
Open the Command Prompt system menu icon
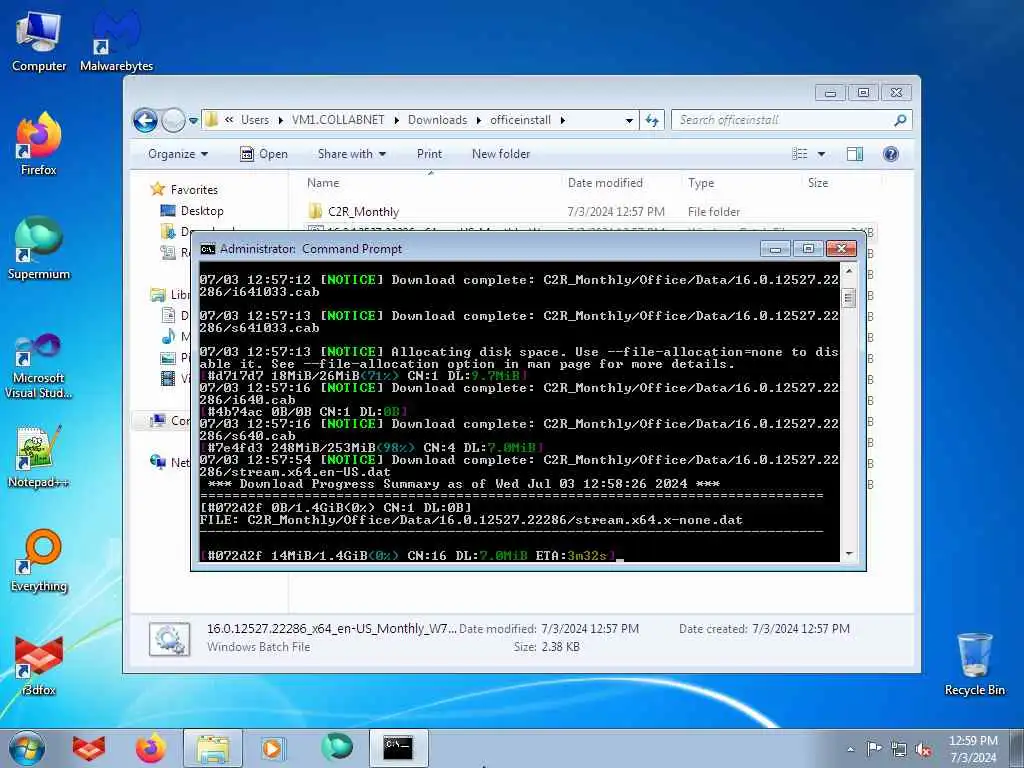point(208,249)
